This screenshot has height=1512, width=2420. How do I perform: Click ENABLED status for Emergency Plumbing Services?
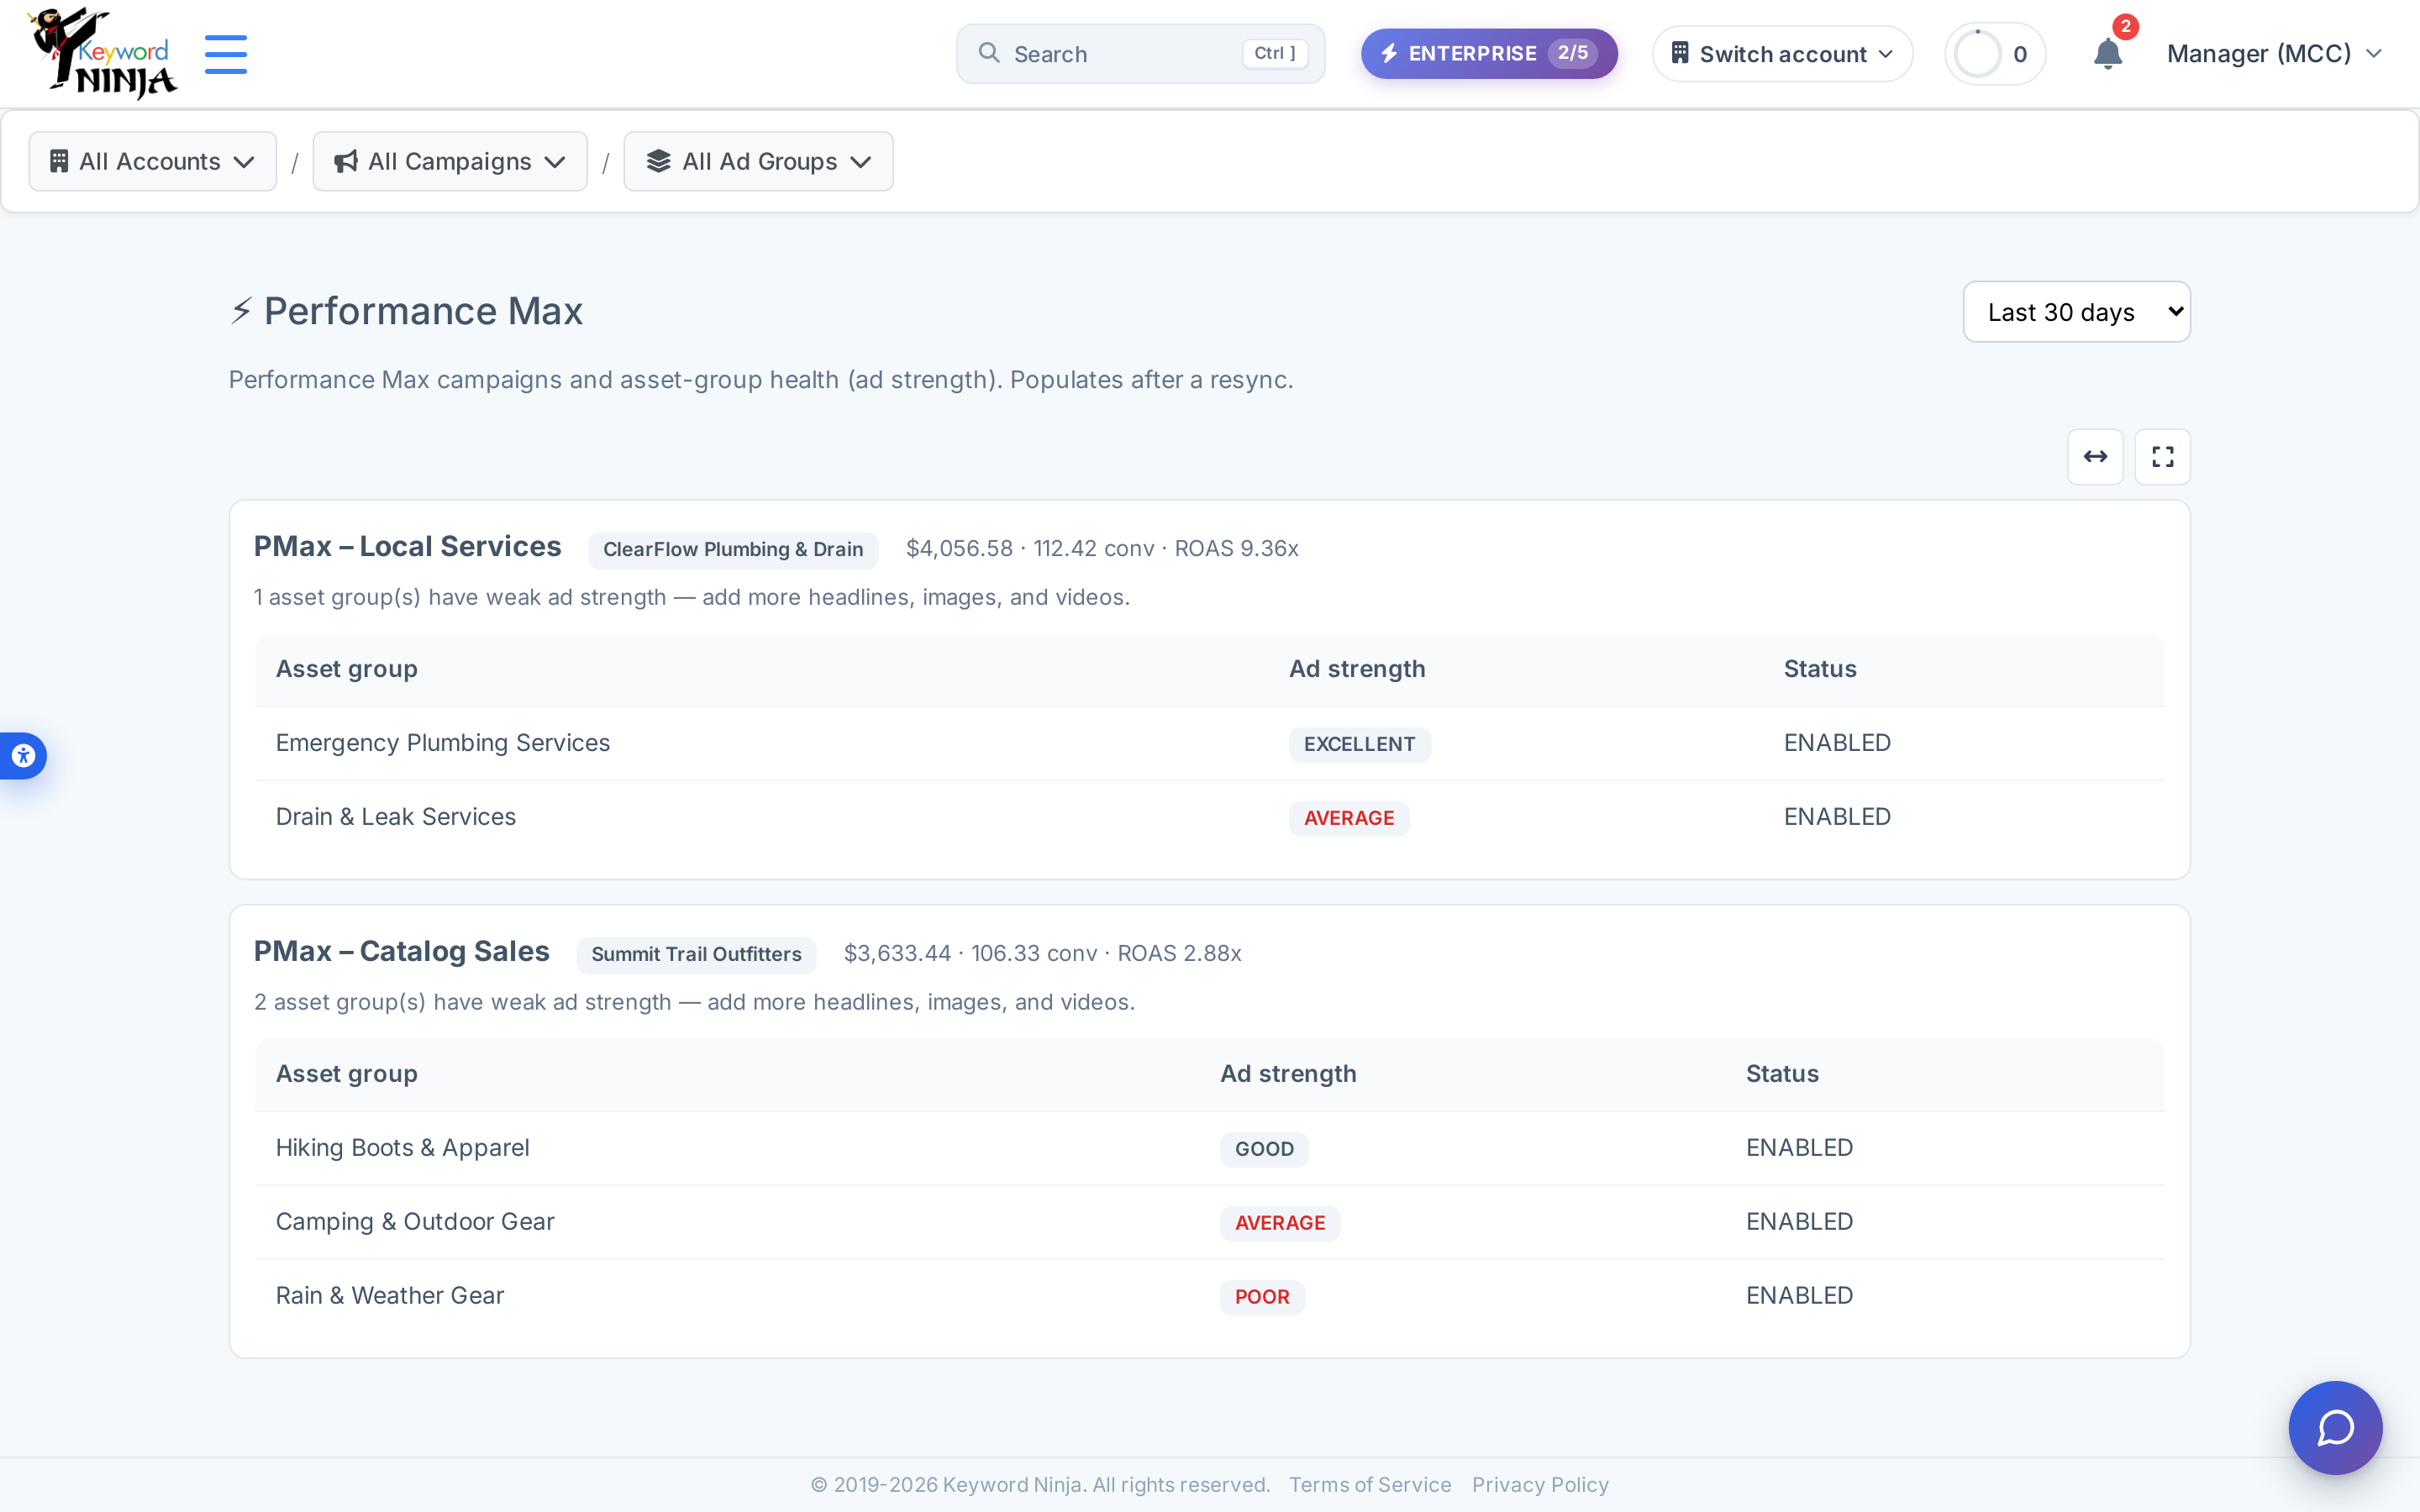coord(1837,743)
